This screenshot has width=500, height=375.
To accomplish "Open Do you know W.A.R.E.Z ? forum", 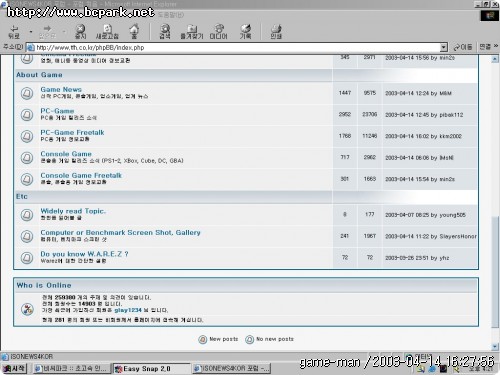I will point(84,254).
